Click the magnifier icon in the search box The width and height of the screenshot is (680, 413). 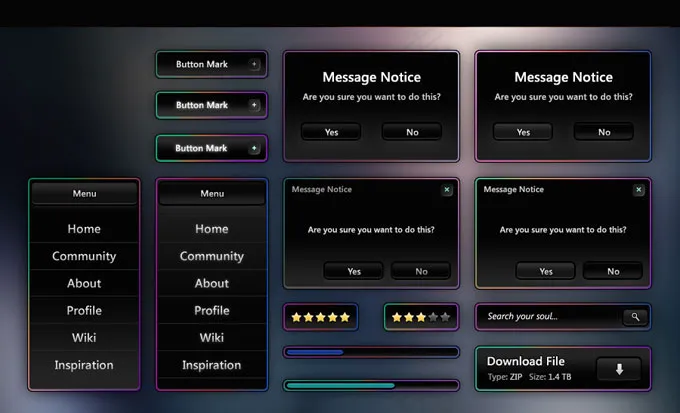pyautogui.click(x=634, y=317)
